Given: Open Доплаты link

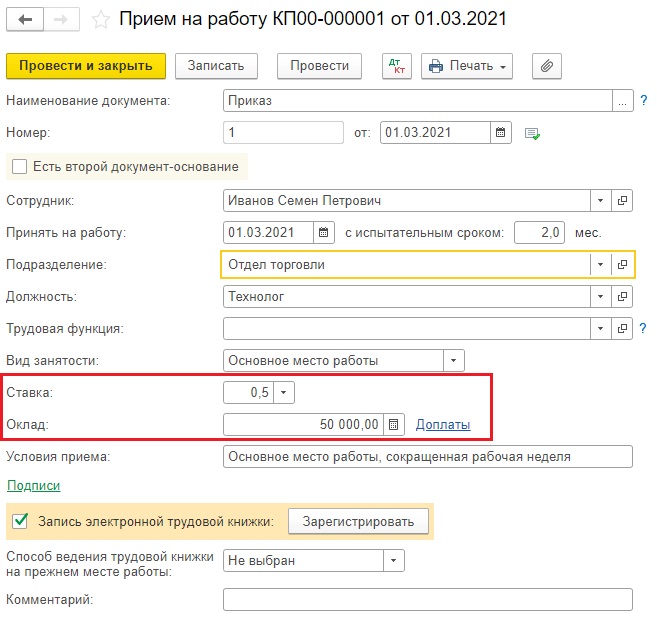Looking at the screenshot, I should 443,424.
